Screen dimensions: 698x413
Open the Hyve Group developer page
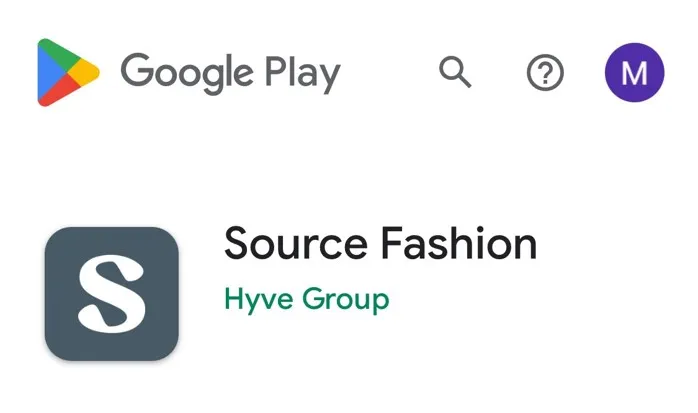click(x=306, y=298)
